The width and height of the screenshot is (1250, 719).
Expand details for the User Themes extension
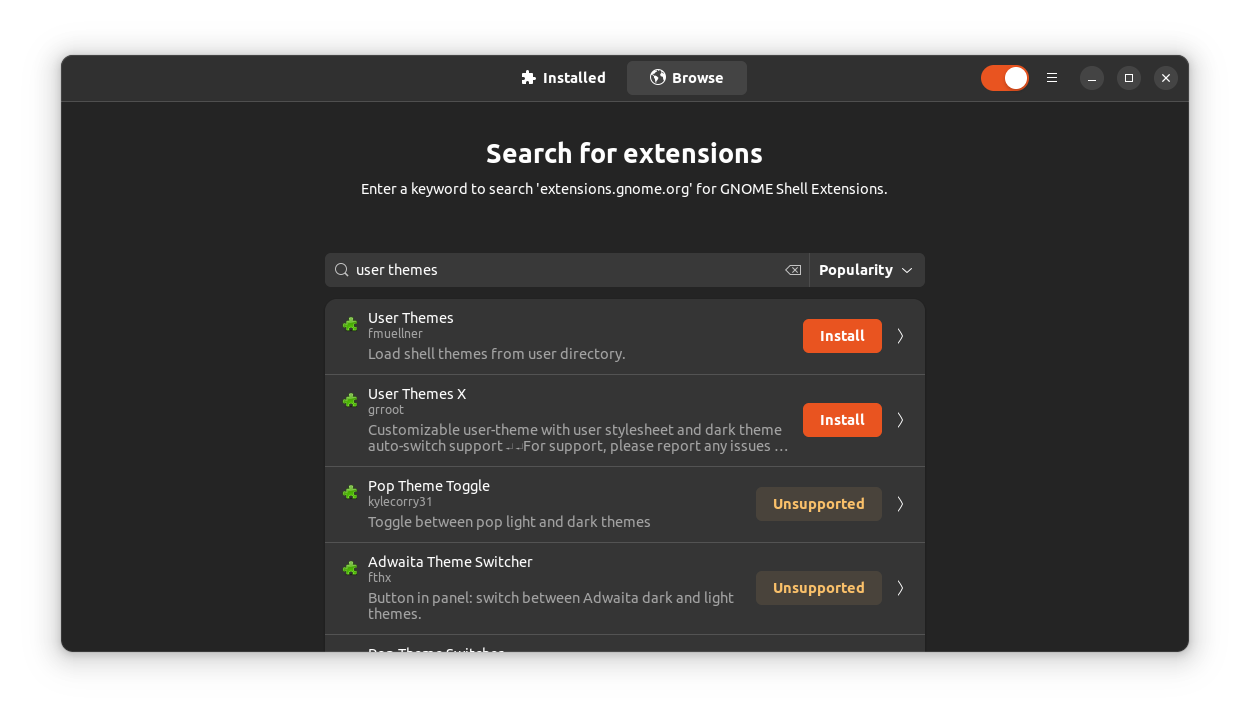[899, 336]
